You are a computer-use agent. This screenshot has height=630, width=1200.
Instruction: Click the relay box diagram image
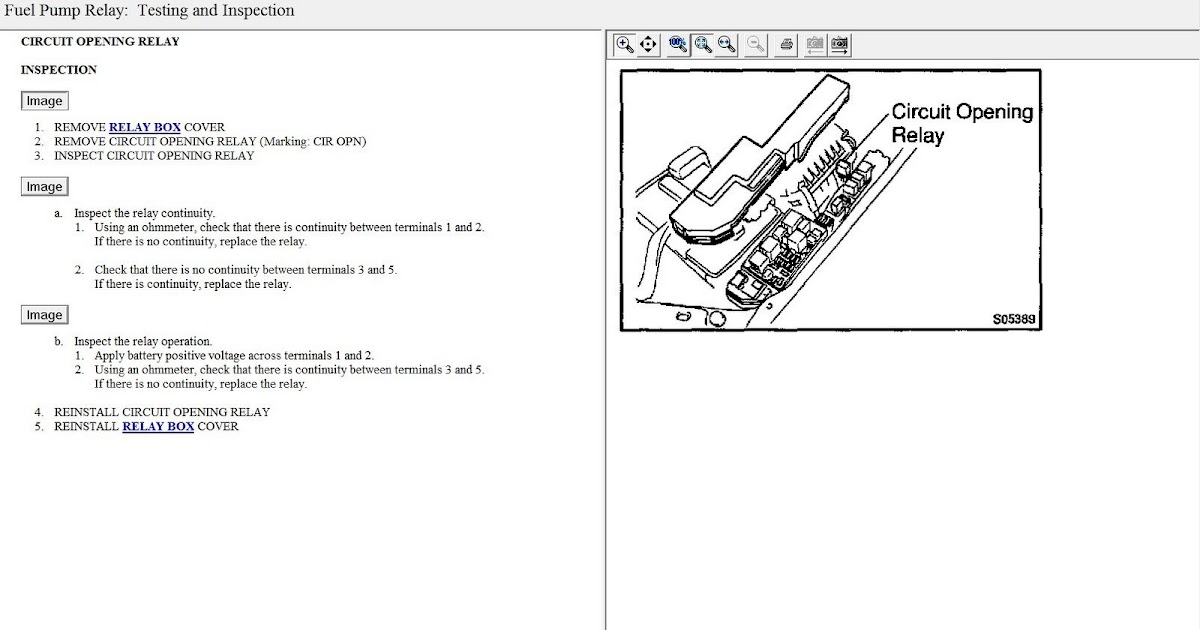click(830, 200)
